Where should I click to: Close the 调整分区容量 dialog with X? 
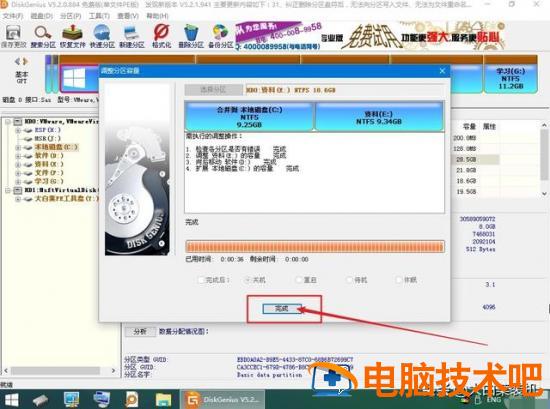point(442,71)
